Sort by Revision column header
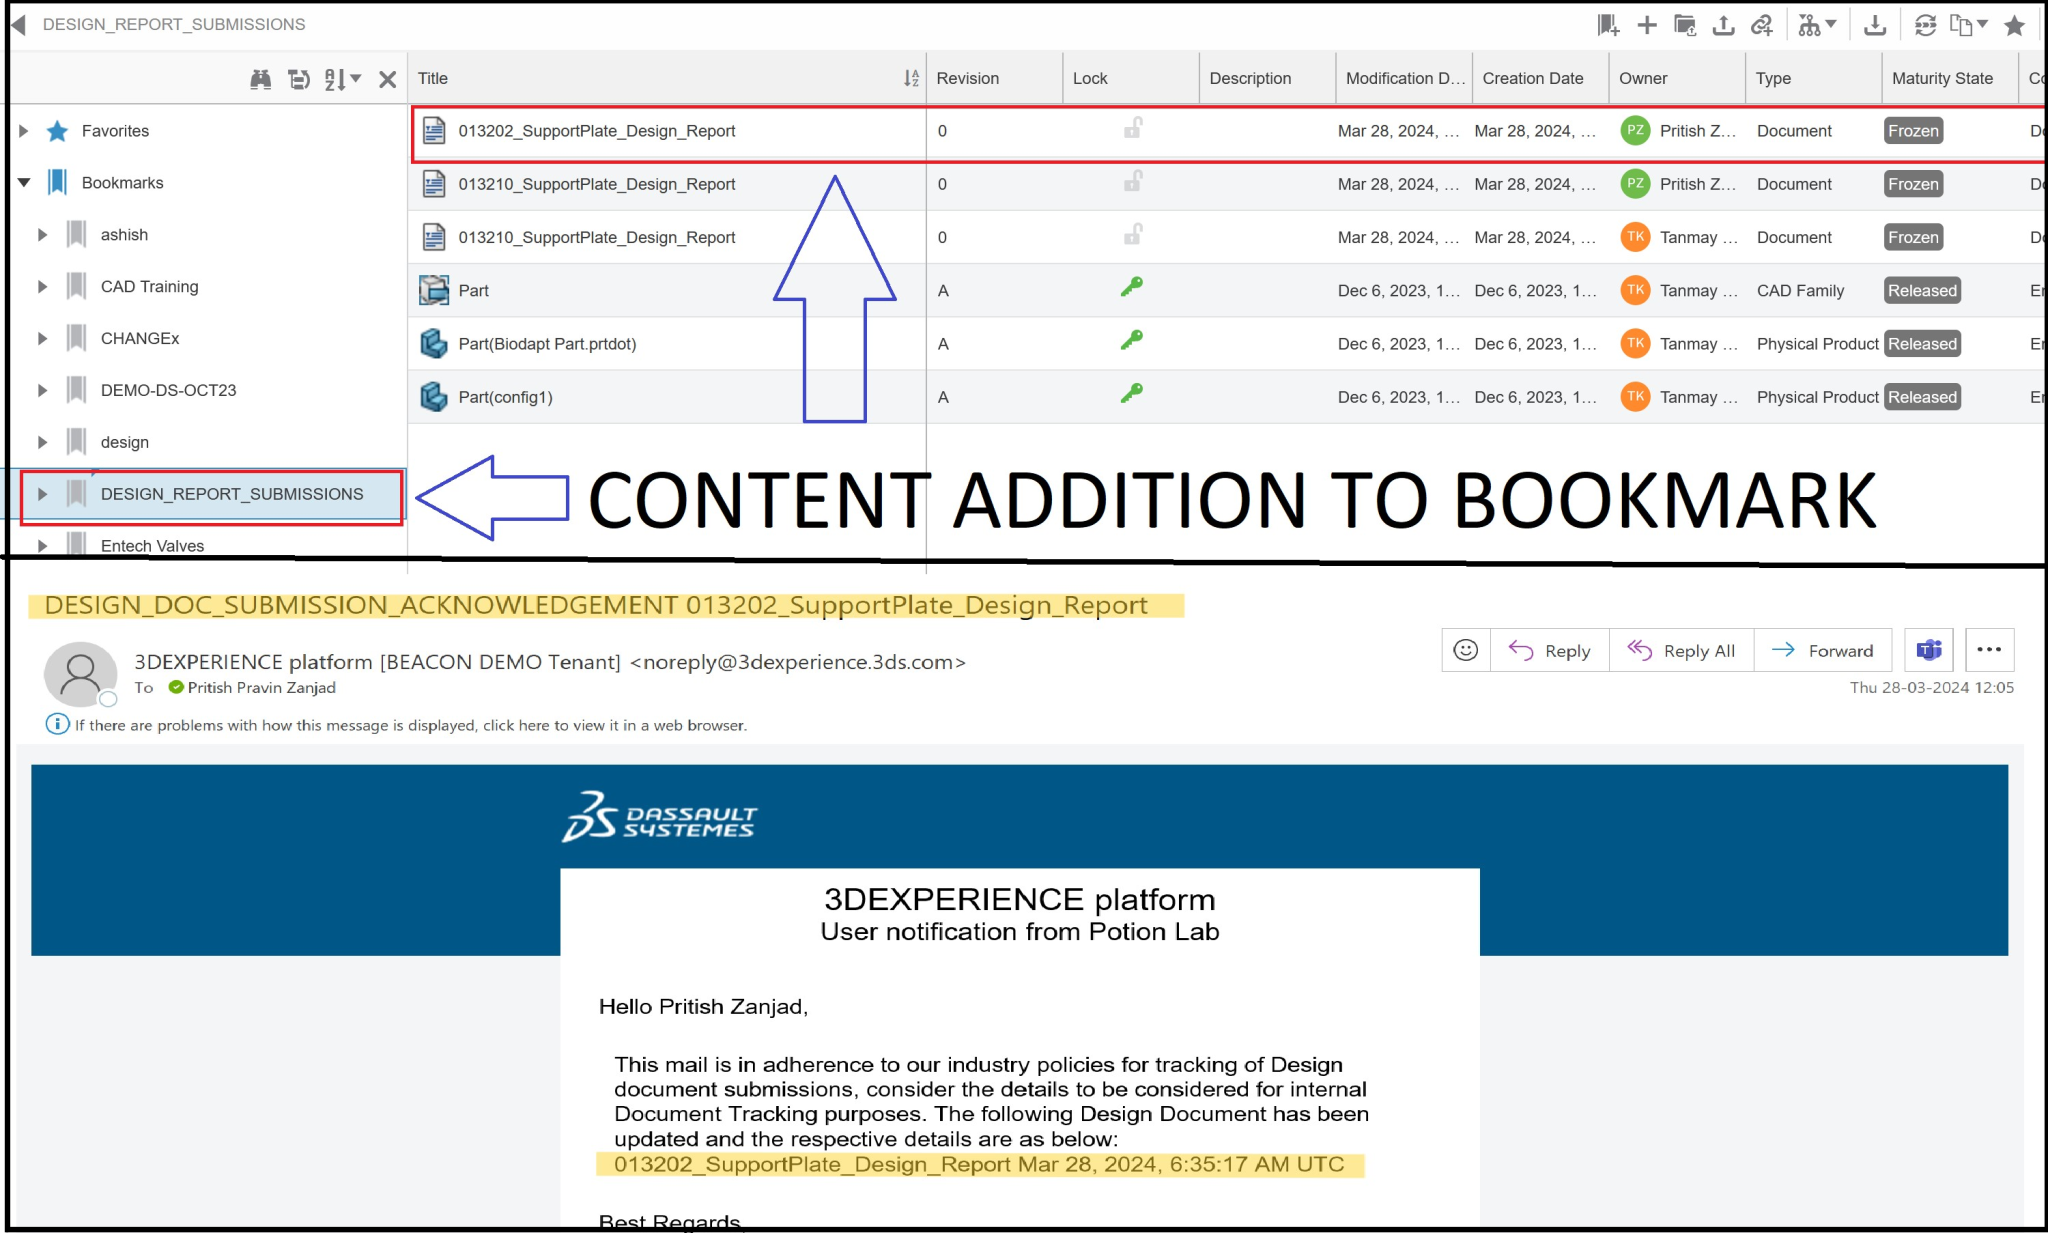 pyautogui.click(x=967, y=79)
